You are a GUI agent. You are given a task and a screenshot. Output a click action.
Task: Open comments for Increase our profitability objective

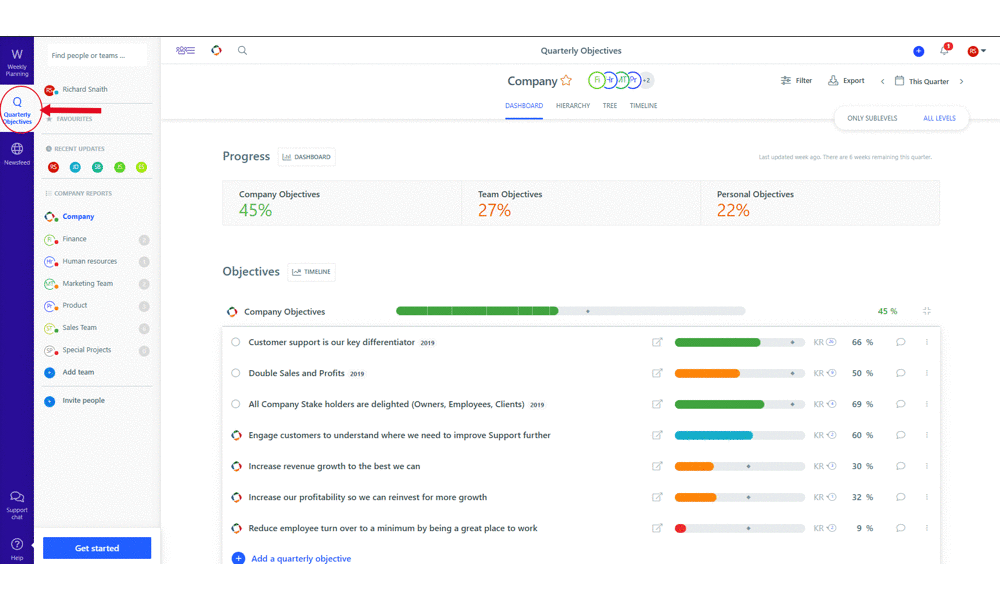901,497
